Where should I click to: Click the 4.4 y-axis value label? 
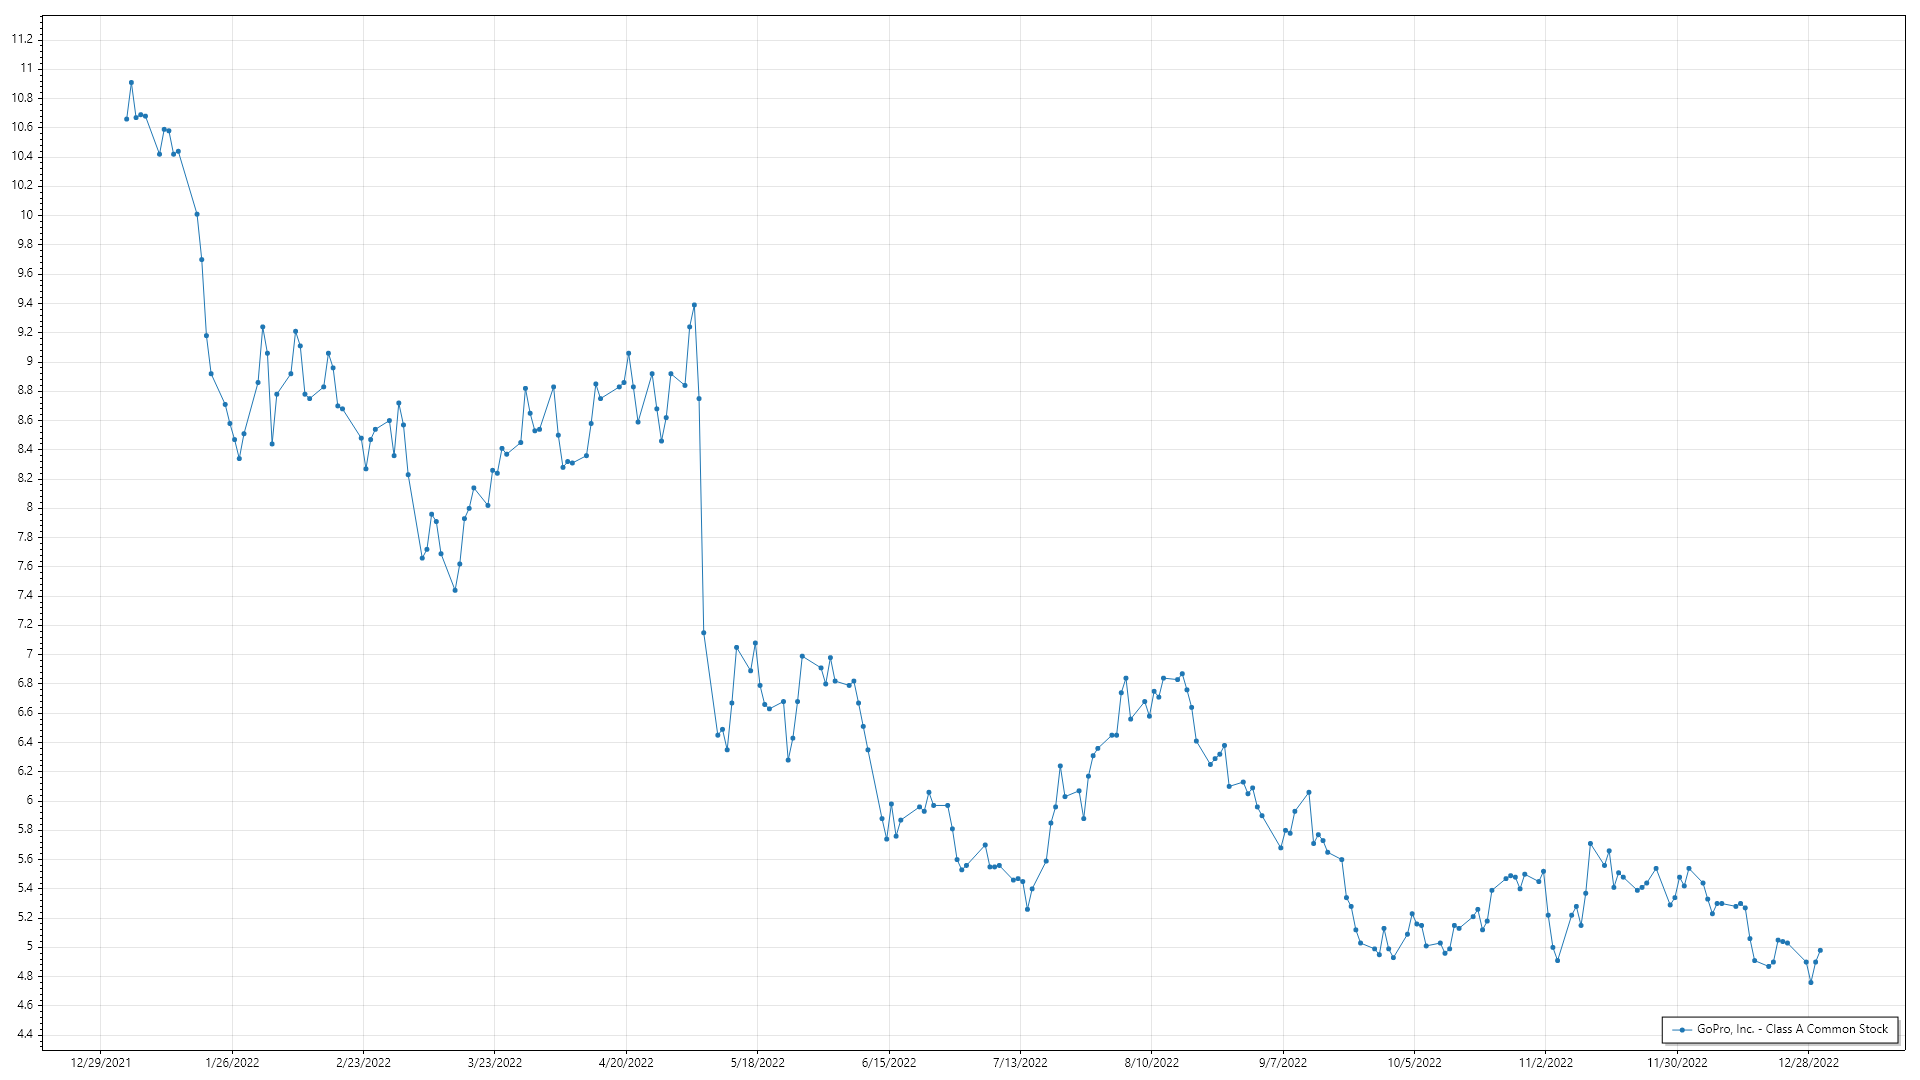[24, 1034]
